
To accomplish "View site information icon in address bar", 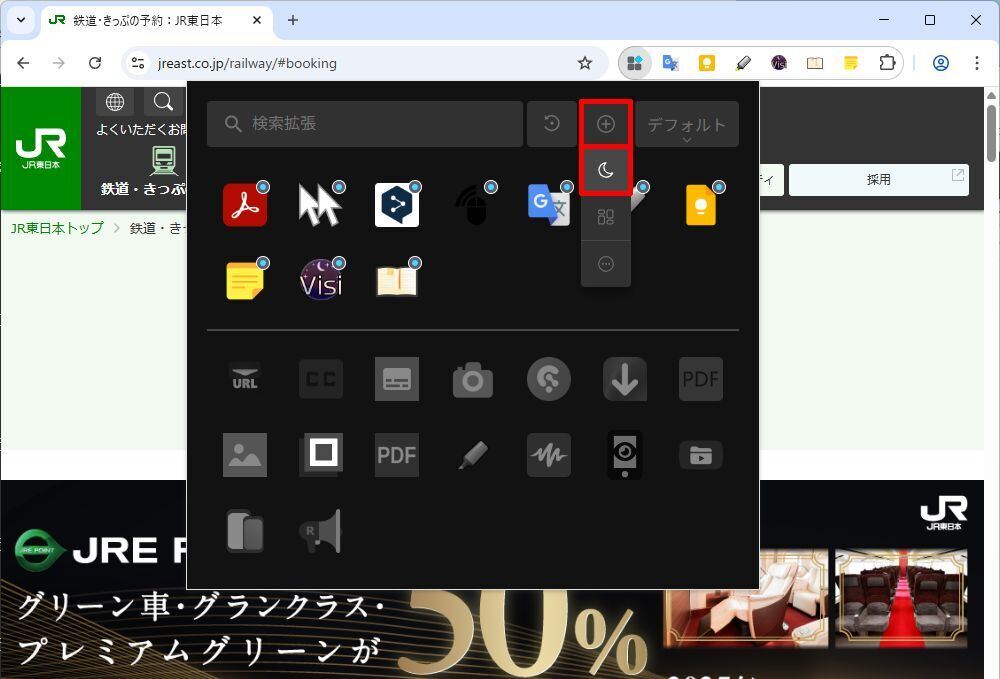I will pyautogui.click(x=138, y=63).
